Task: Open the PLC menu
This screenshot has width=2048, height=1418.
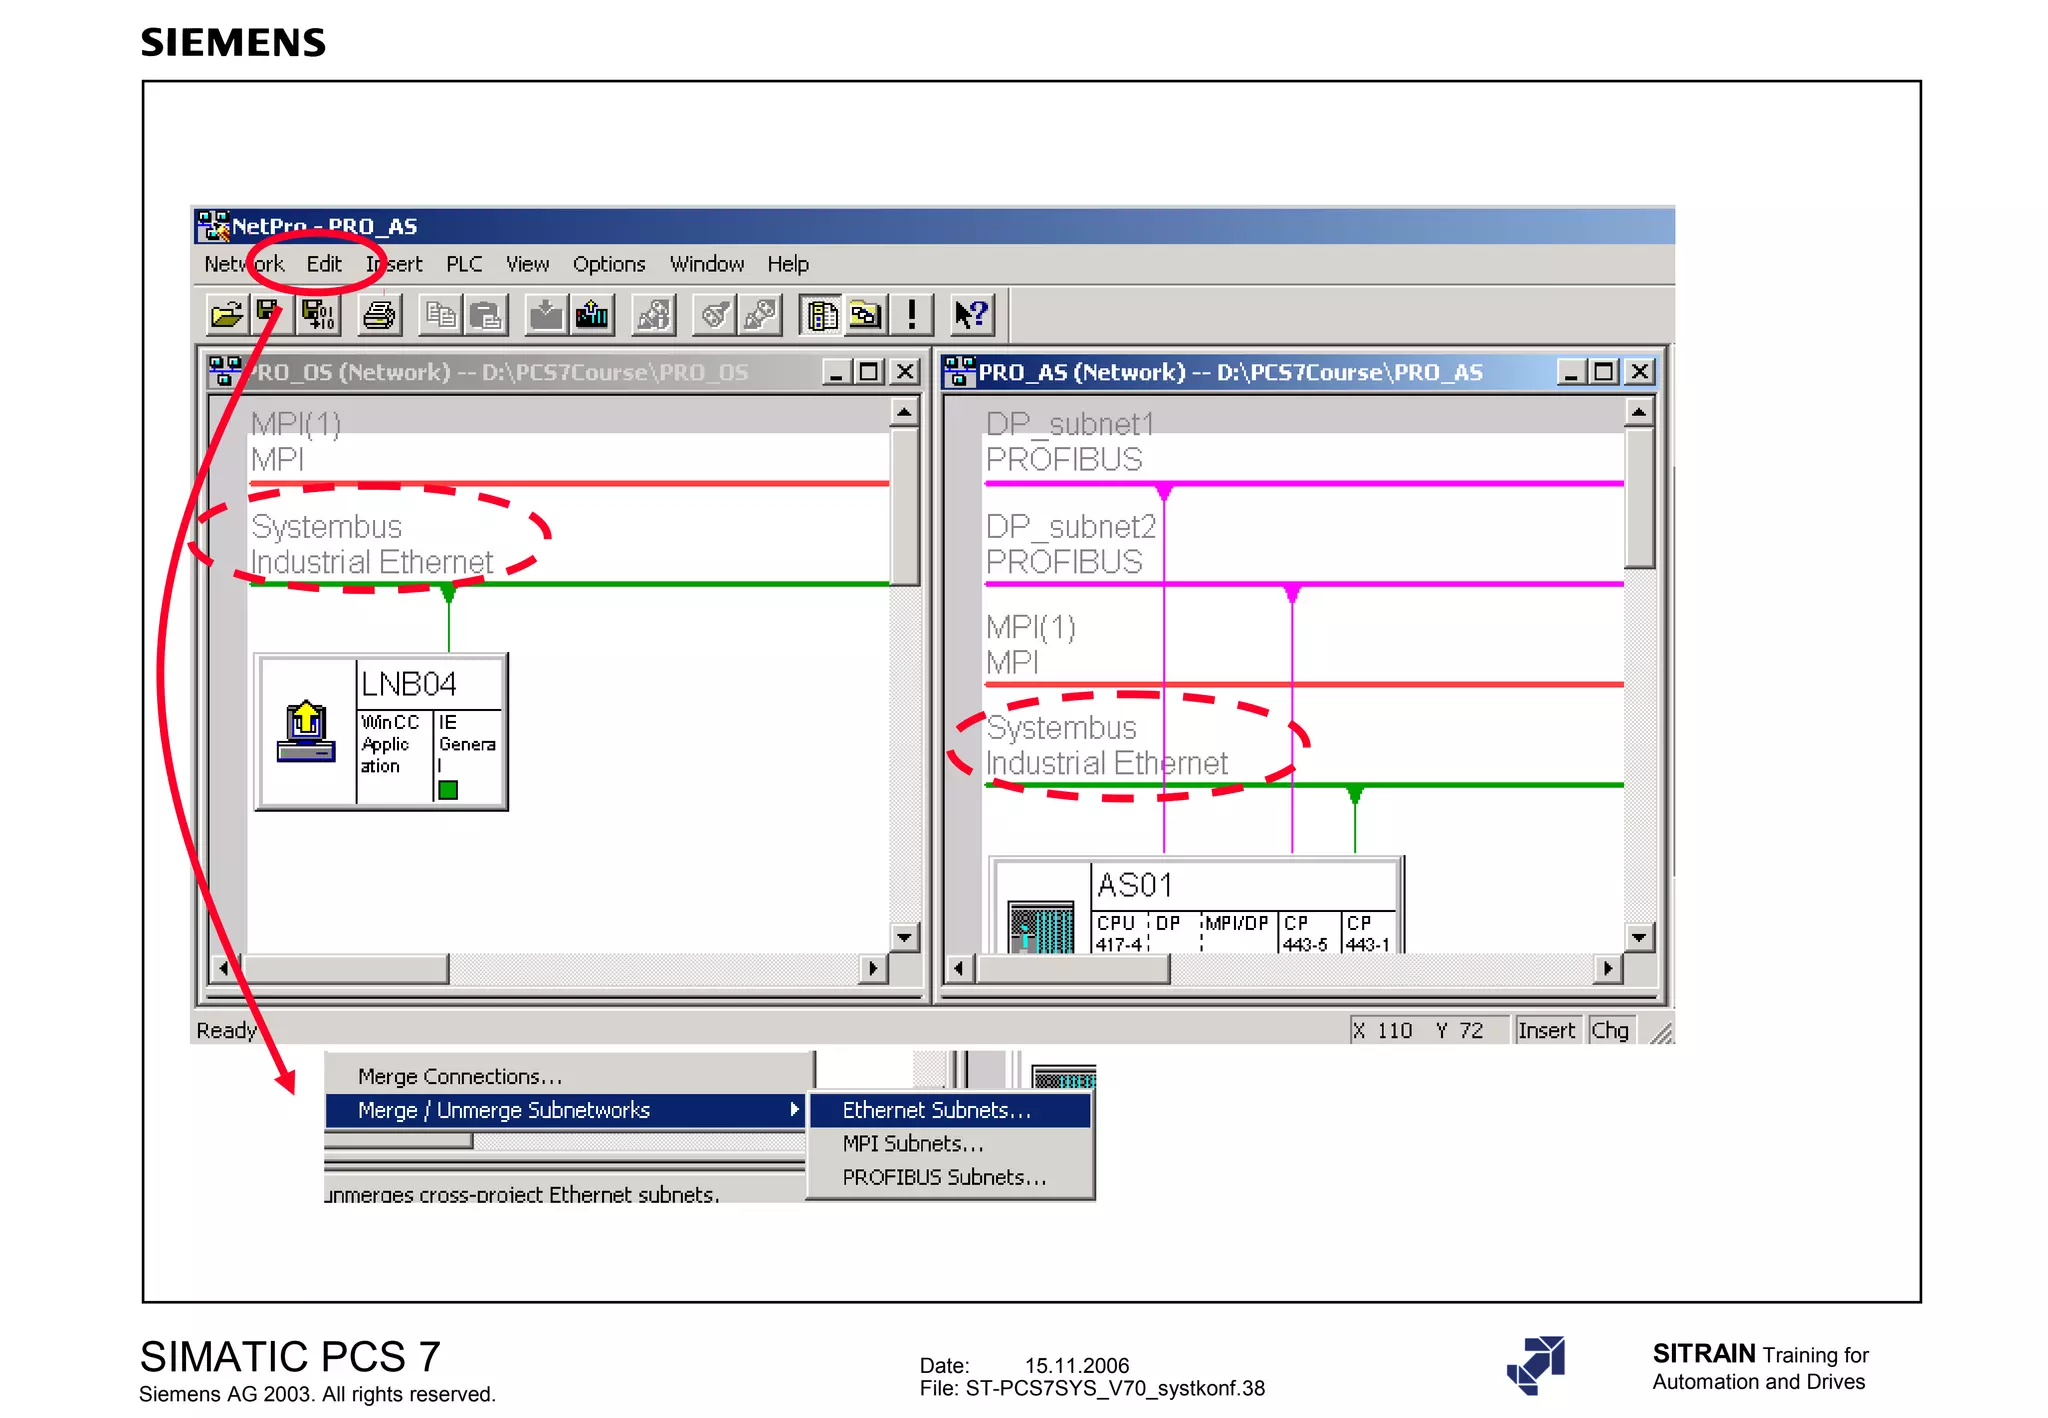Action: [464, 264]
